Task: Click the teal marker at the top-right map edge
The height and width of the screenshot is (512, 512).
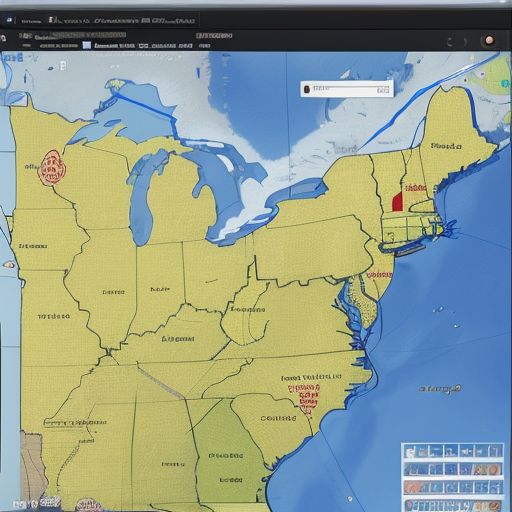Action: pyautogui.click(x=506, y=83)
